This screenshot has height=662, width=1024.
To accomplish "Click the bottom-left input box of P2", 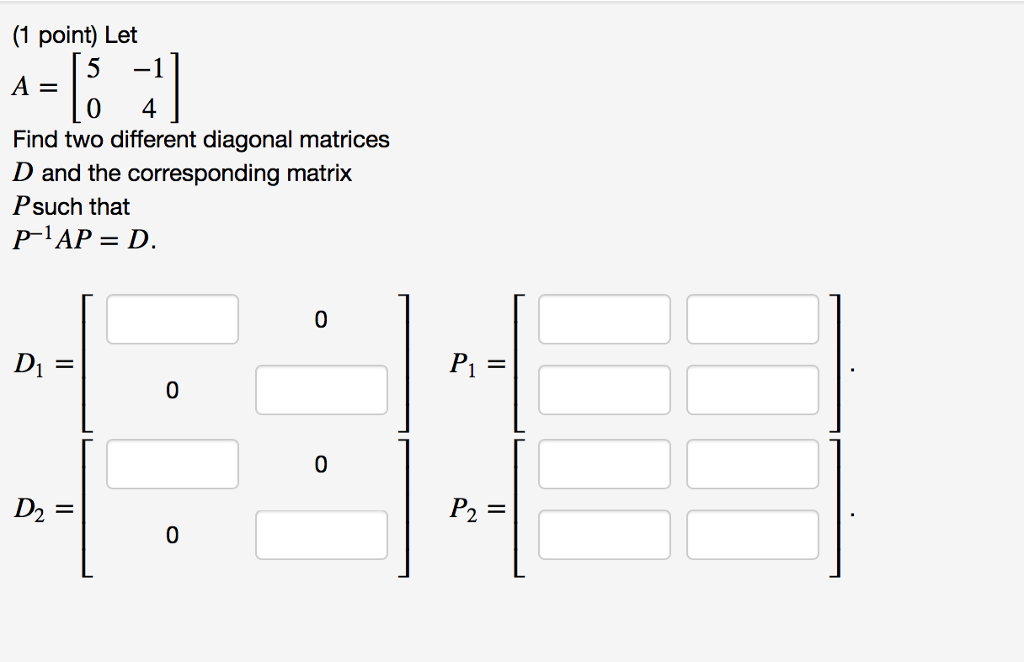I will coord(604,535).
